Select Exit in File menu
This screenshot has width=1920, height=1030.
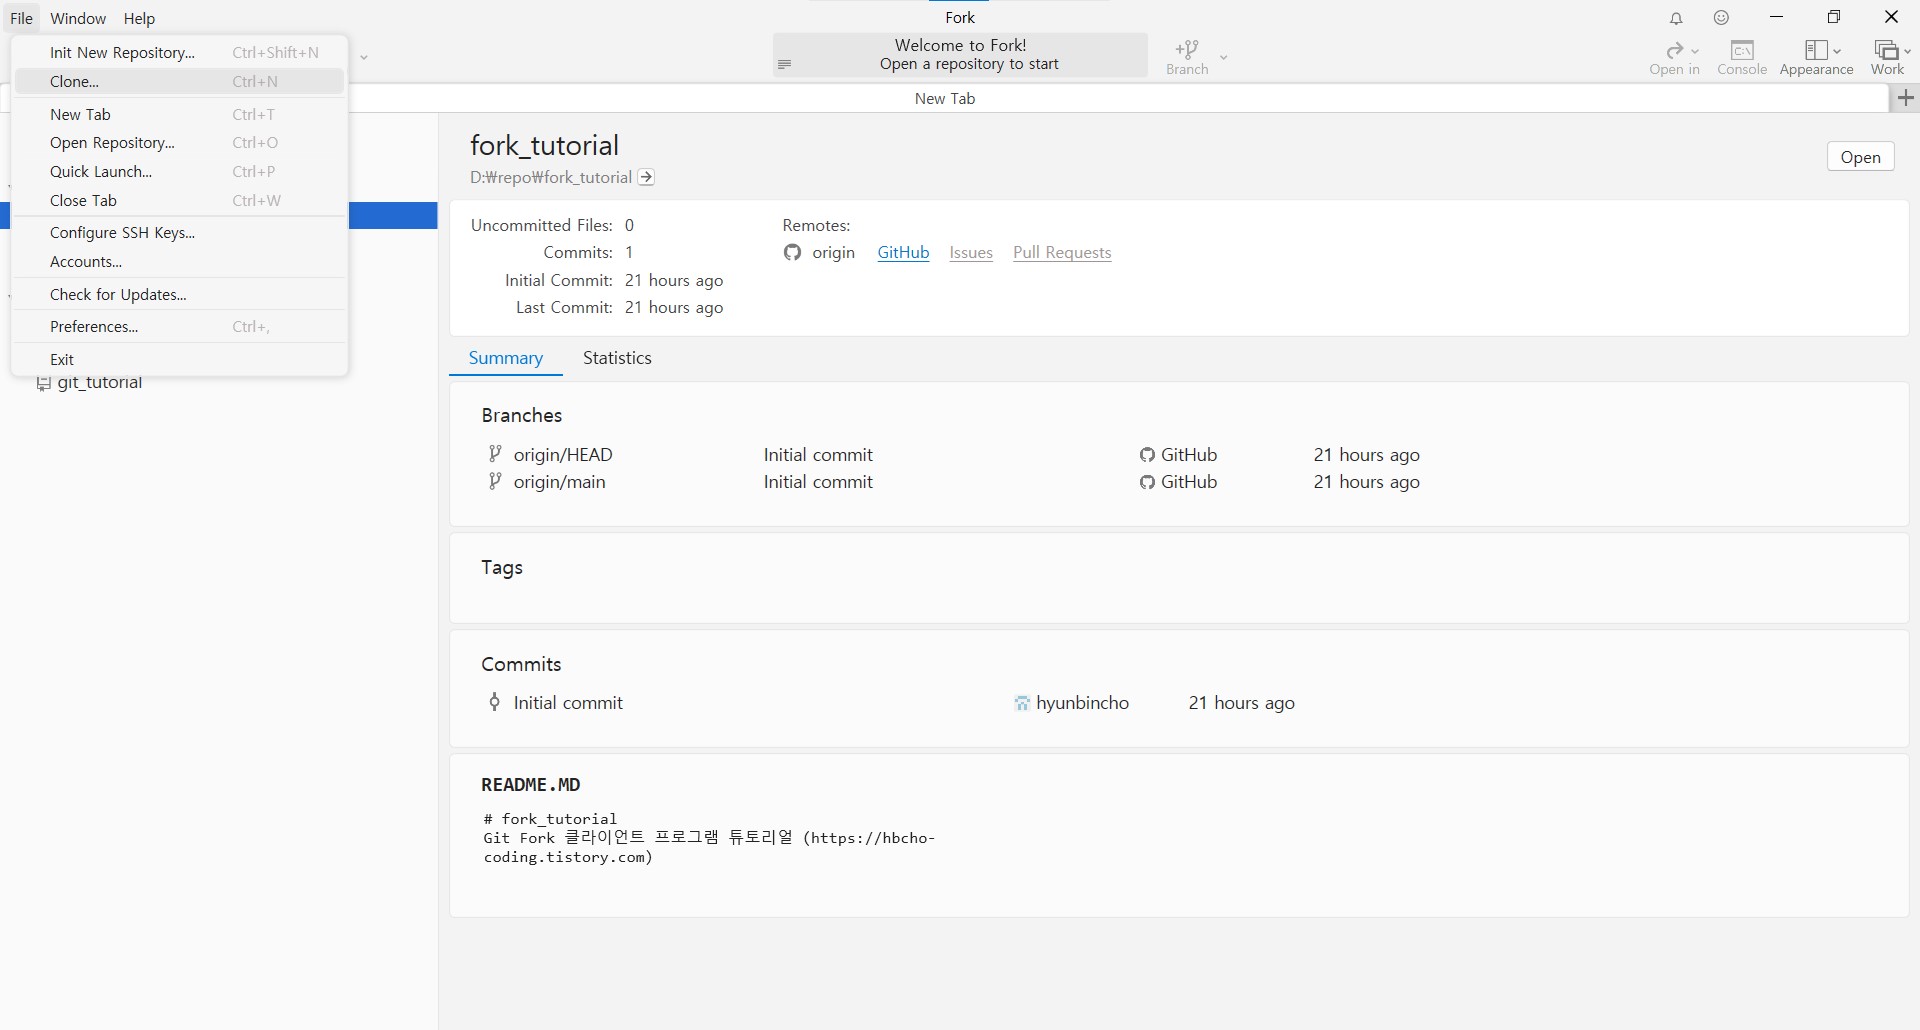click(x=180, y=359)
